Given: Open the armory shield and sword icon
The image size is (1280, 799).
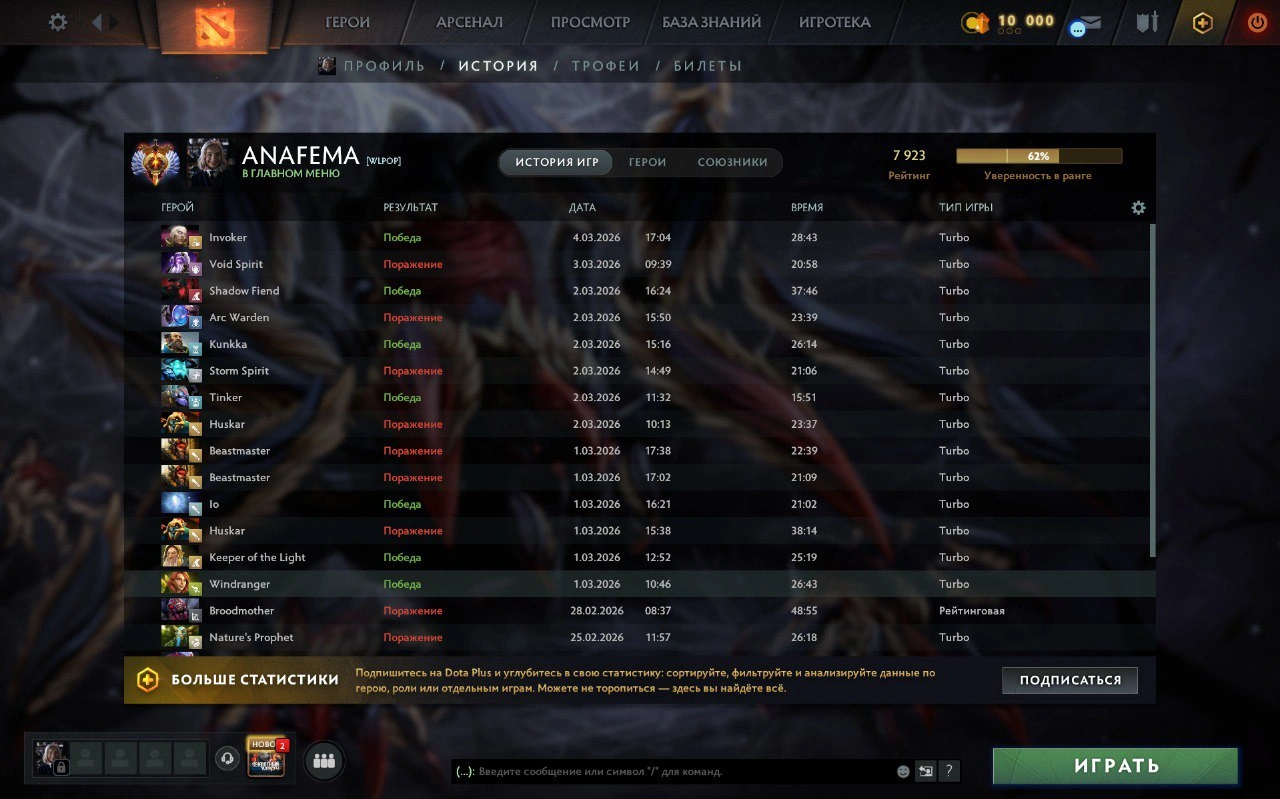Looking at the screenshot, I should pyautogui.click(x=1147, y=22).
